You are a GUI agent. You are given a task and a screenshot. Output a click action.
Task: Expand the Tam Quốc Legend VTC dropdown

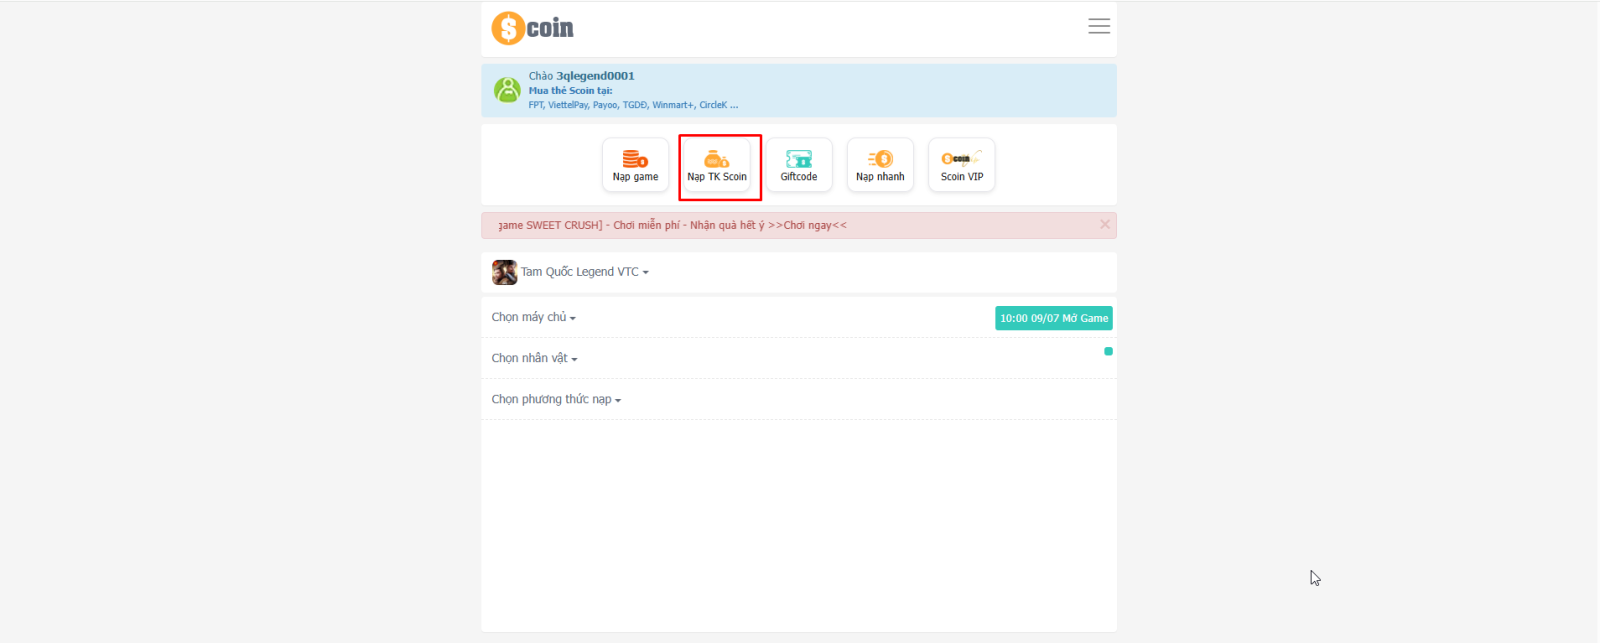click(x=585, y=272)
